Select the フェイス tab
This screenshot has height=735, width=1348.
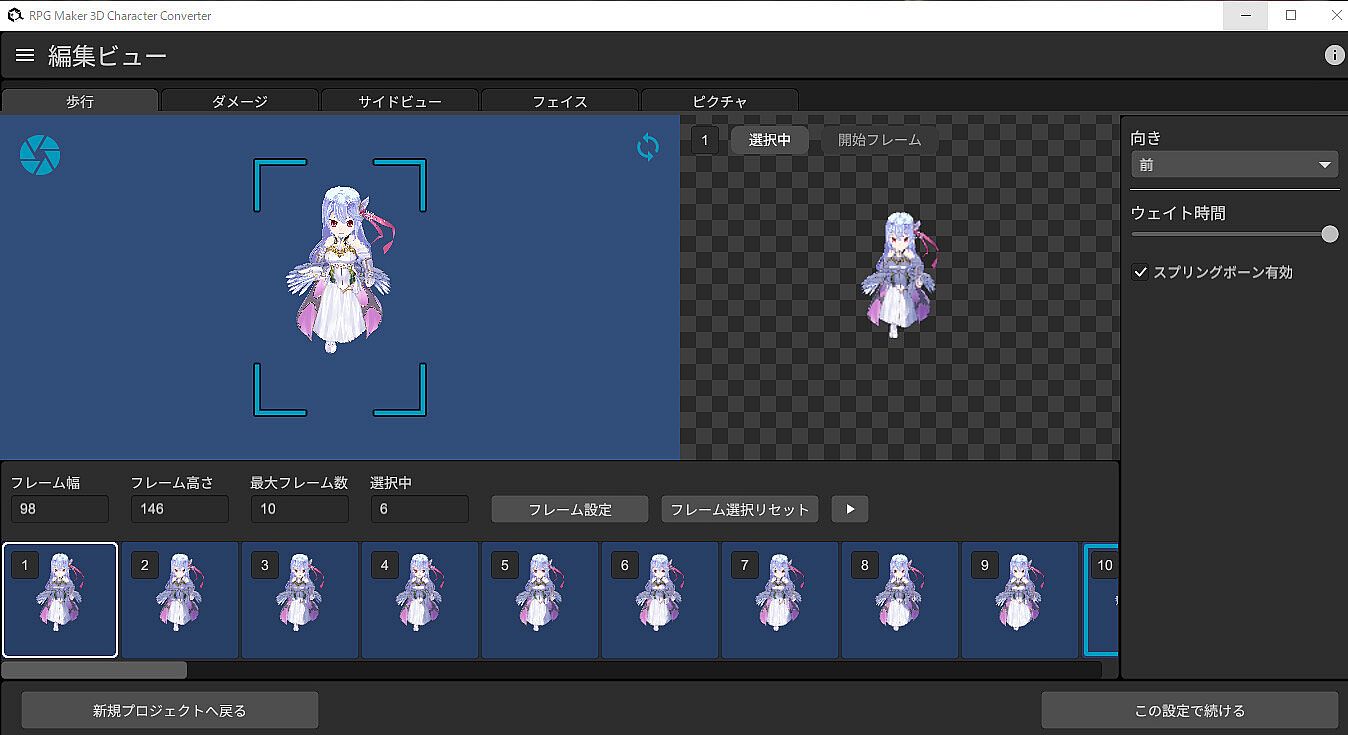(x=560, y=101)
